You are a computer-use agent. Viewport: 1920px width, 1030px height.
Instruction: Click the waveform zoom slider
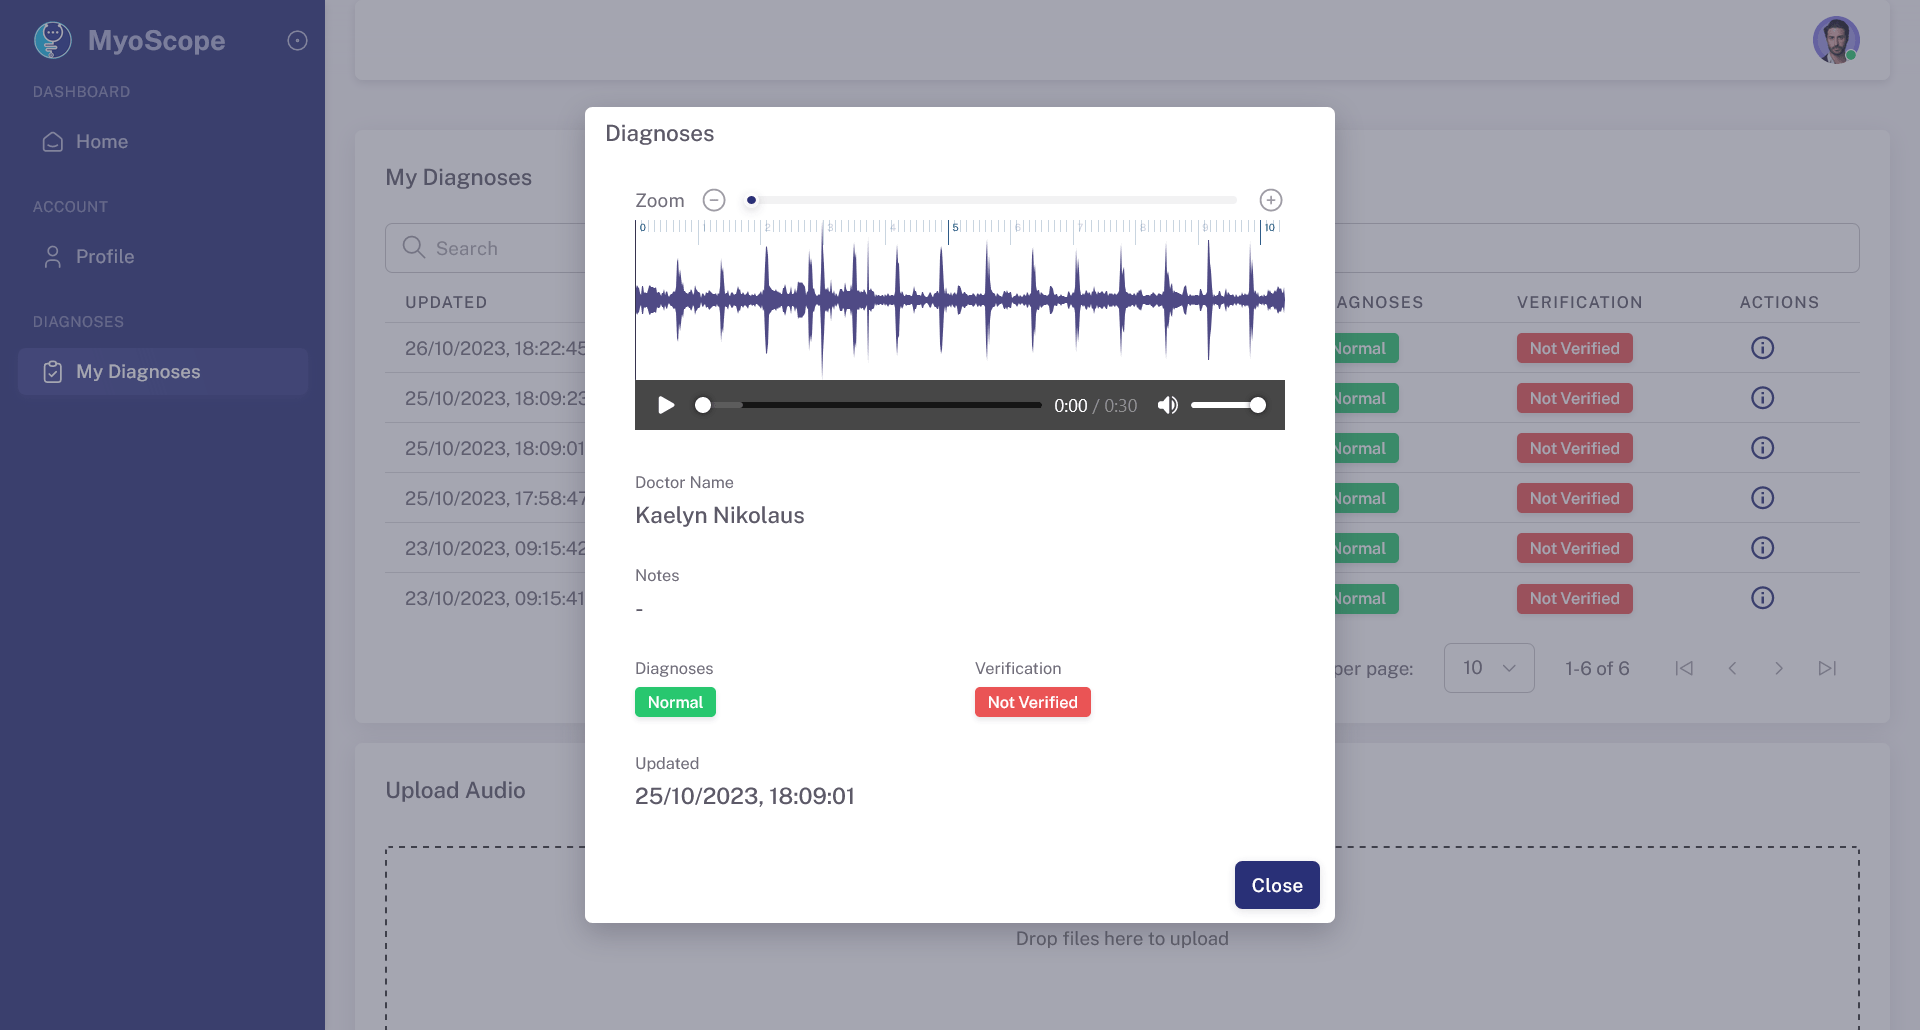click(994, 200)
